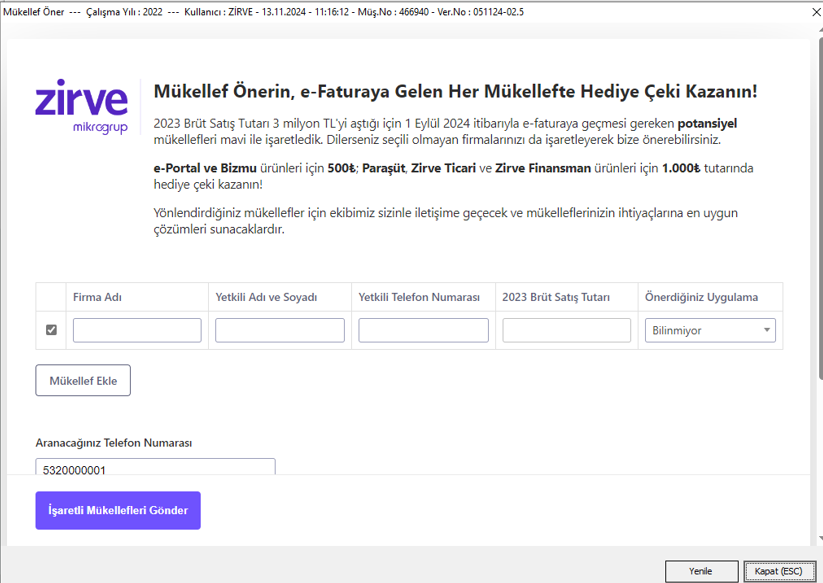823x583 pixels.
Task: Click the Aranacağınız Telefon Numarası field
Action: [x=155, y=467]
